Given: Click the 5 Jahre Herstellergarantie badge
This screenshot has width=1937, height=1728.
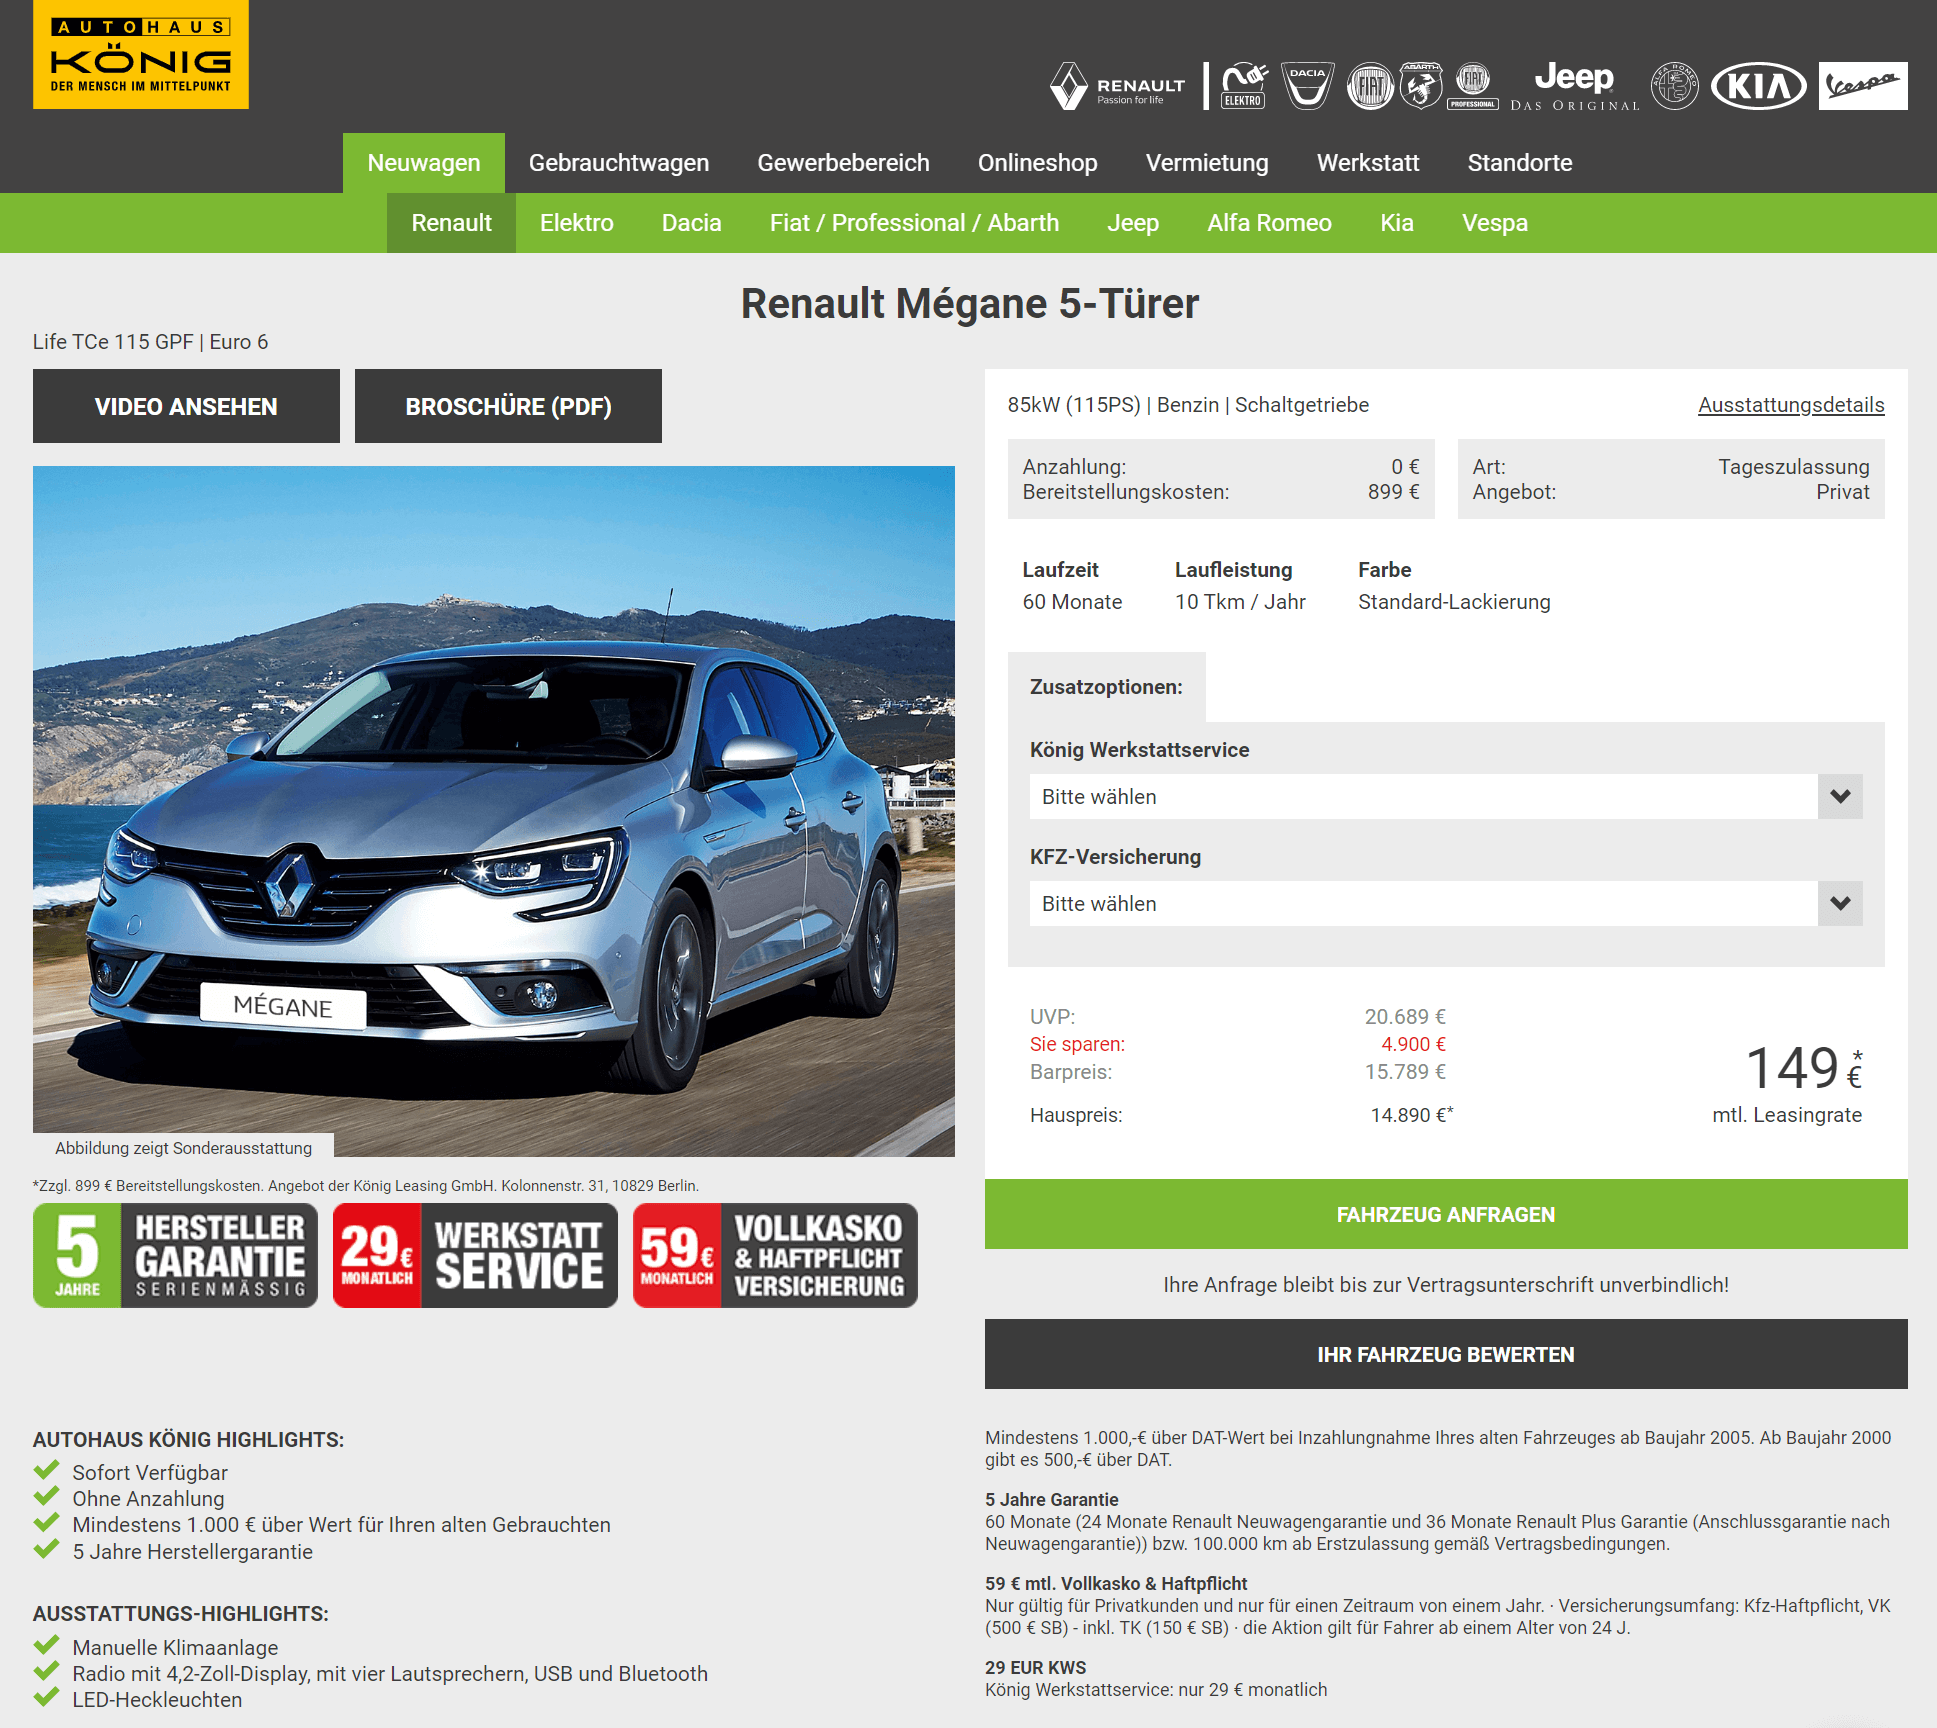Looking at the screenshot, I should pos(175,1255).
